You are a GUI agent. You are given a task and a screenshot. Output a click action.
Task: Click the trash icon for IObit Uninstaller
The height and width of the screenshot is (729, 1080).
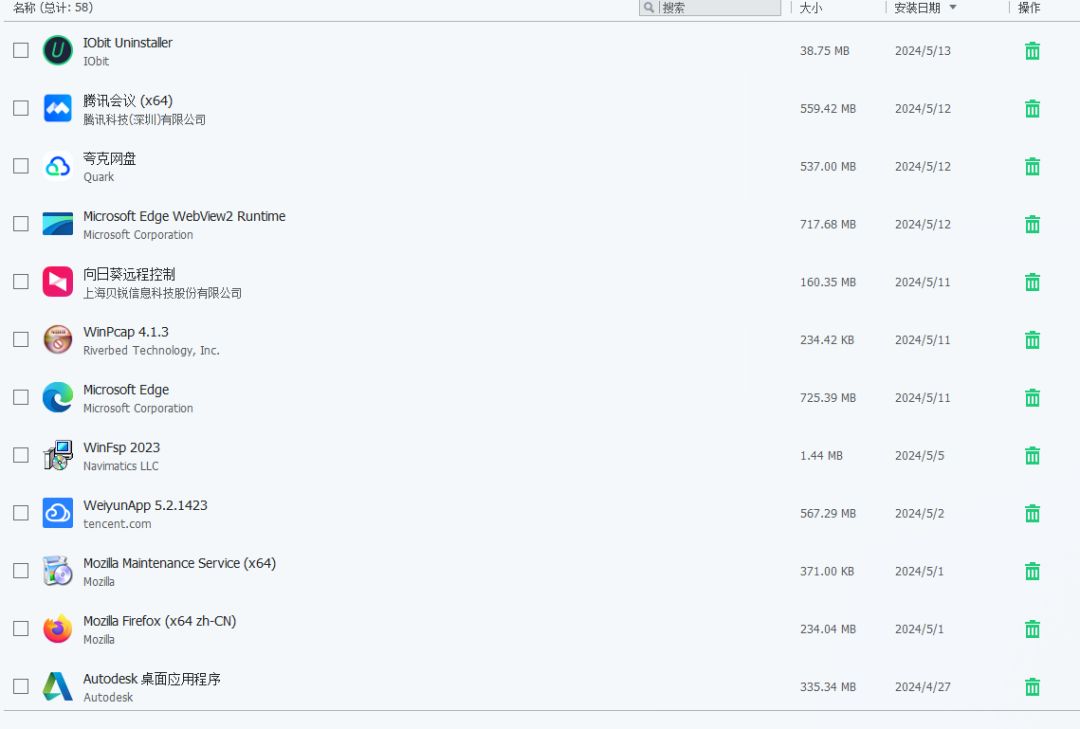(1032, 51)
